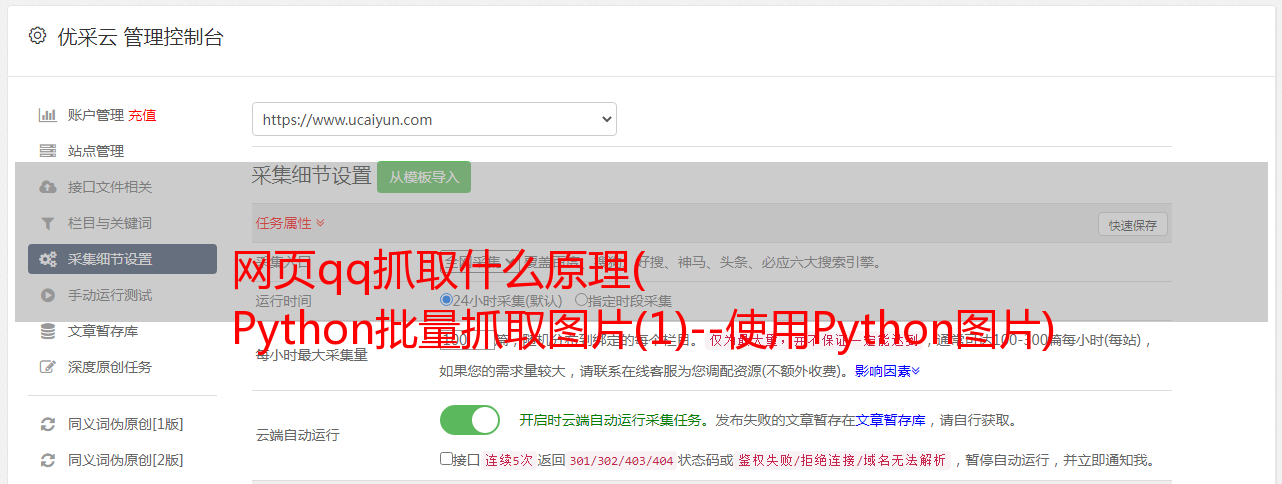Expand the 影响因素 link
The image size is (1282, 484).
click(x=887, y=371)
